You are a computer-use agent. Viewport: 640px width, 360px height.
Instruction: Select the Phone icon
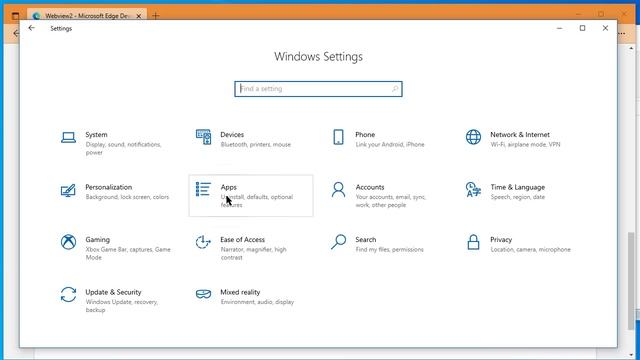[338, 137]
